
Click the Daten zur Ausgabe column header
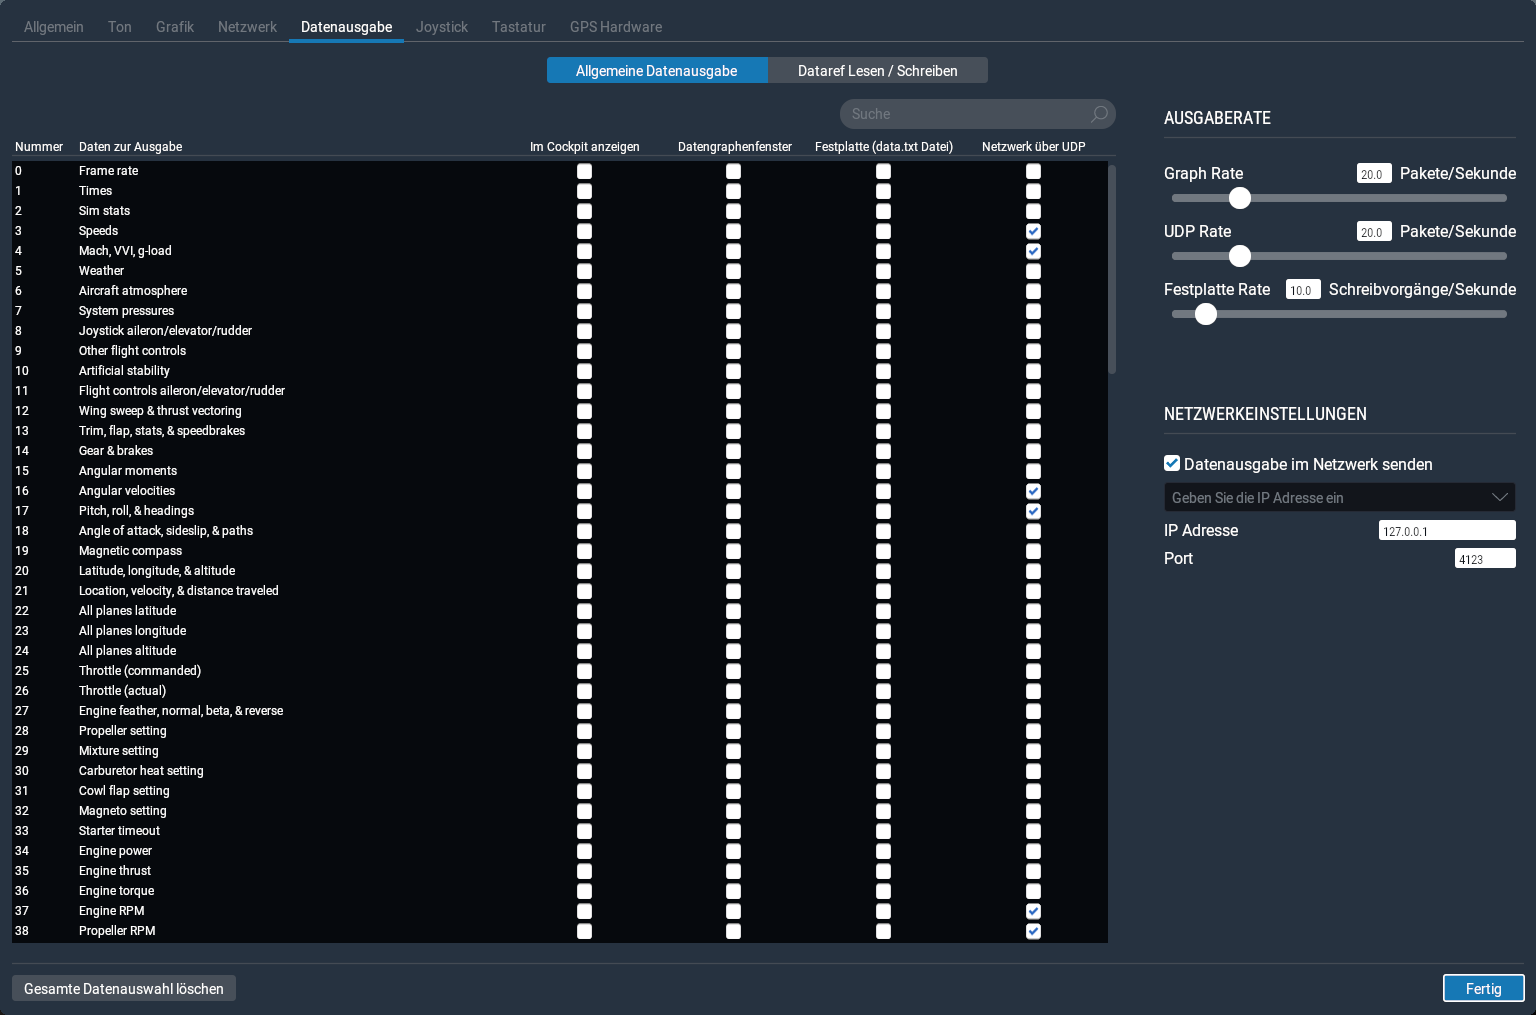point(131,147)
